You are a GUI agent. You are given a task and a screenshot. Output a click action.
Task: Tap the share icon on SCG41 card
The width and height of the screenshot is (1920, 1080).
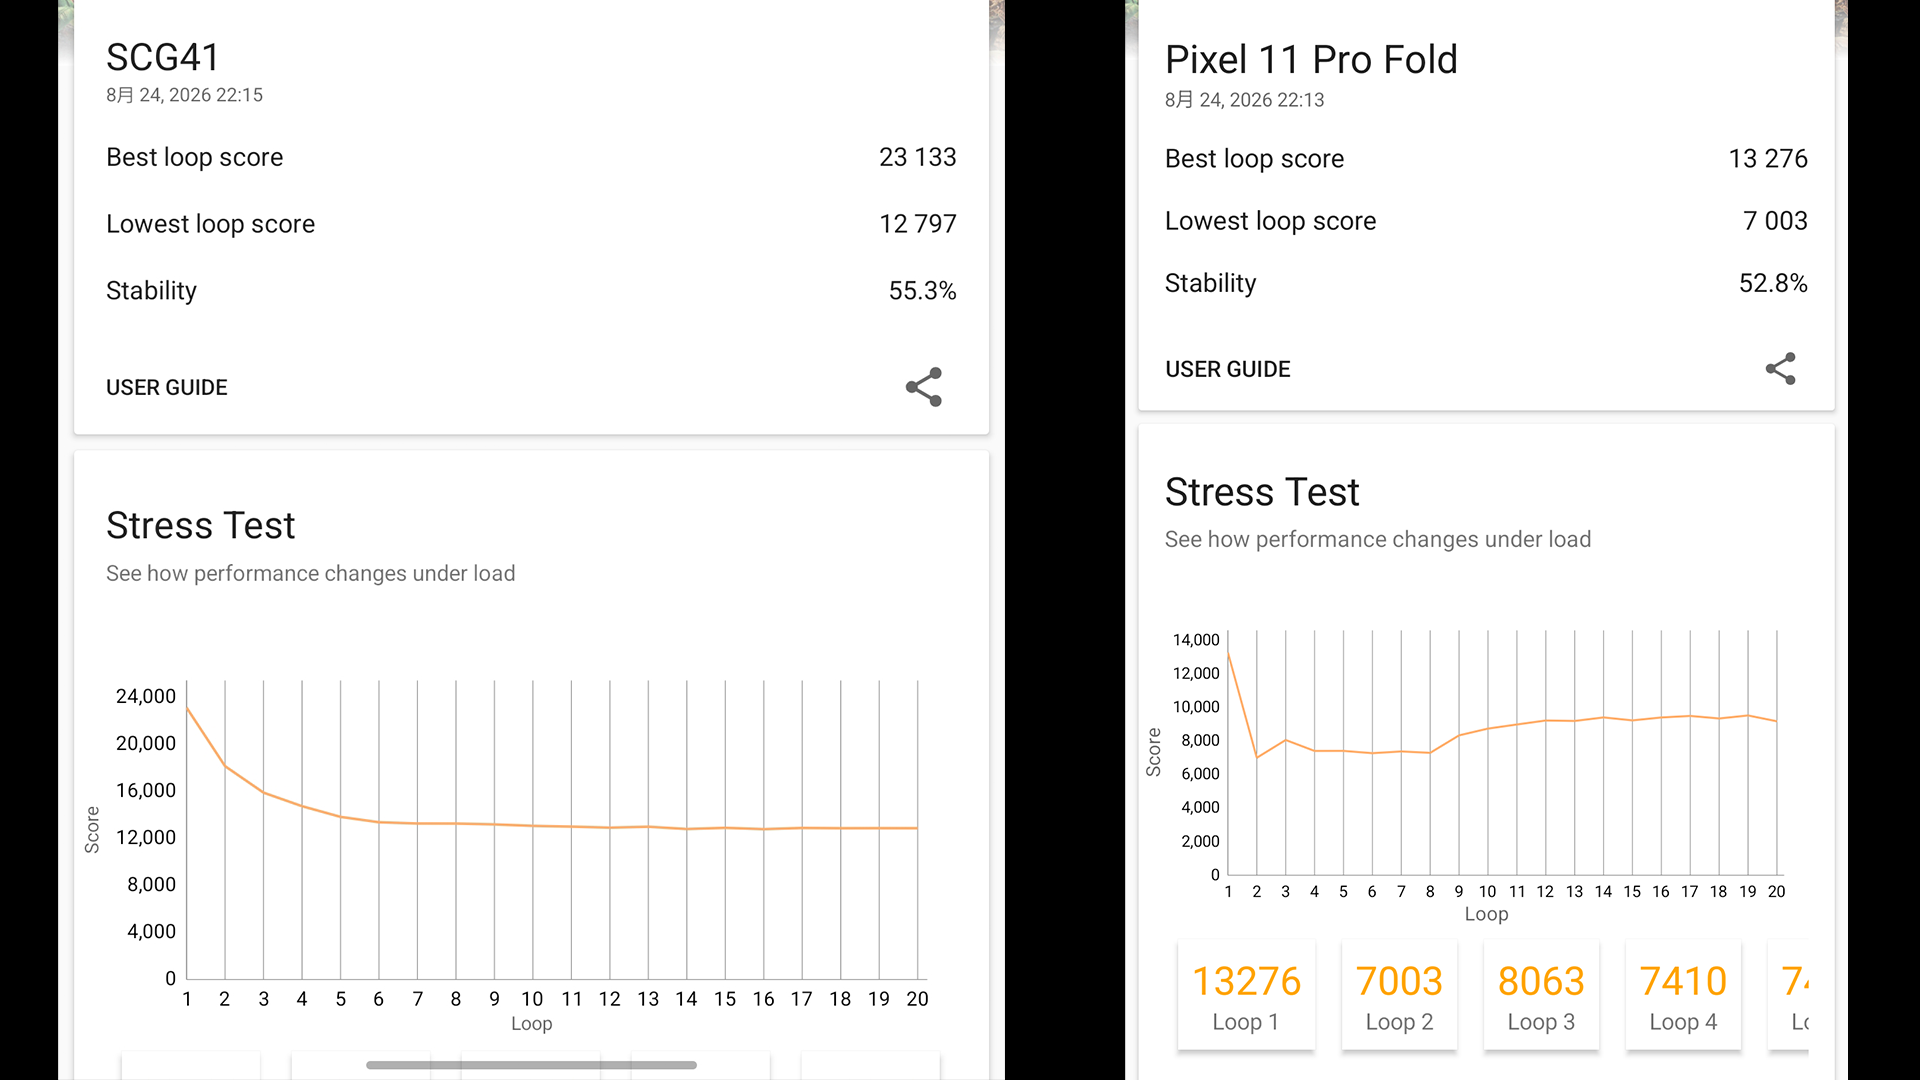point(924,387)
